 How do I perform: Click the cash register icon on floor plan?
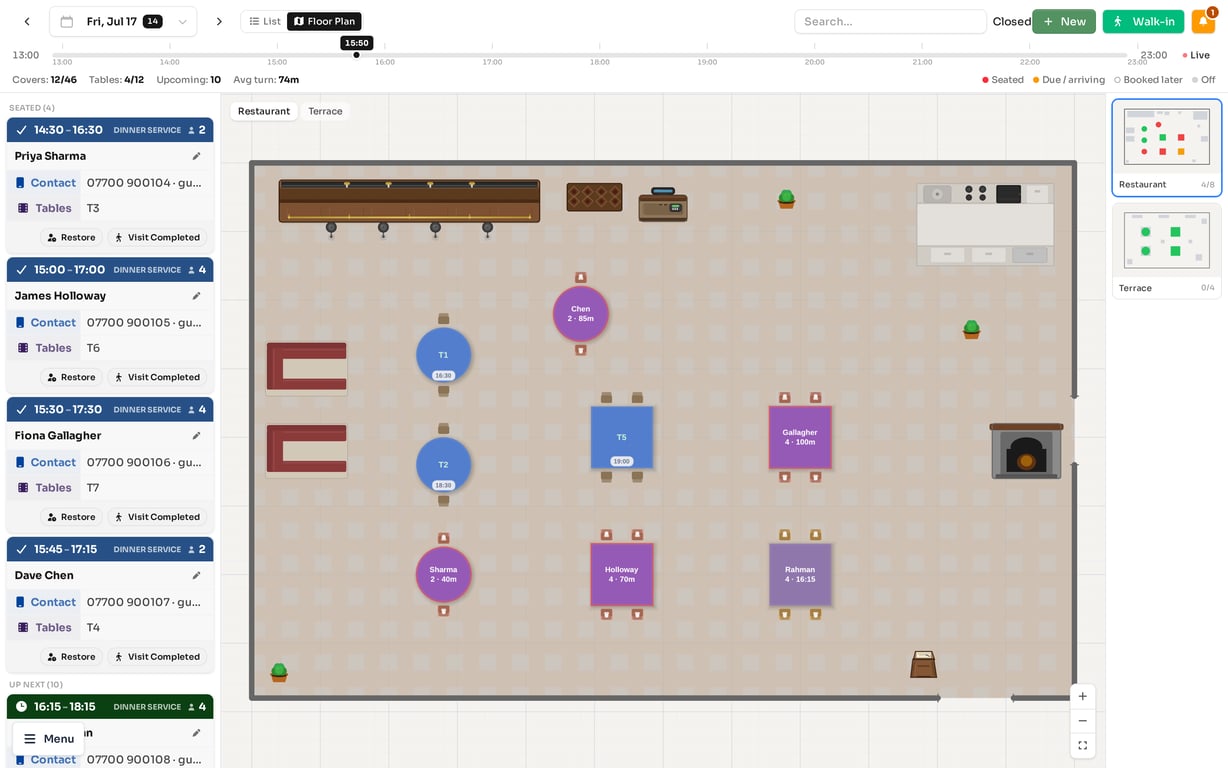(663, 204)
